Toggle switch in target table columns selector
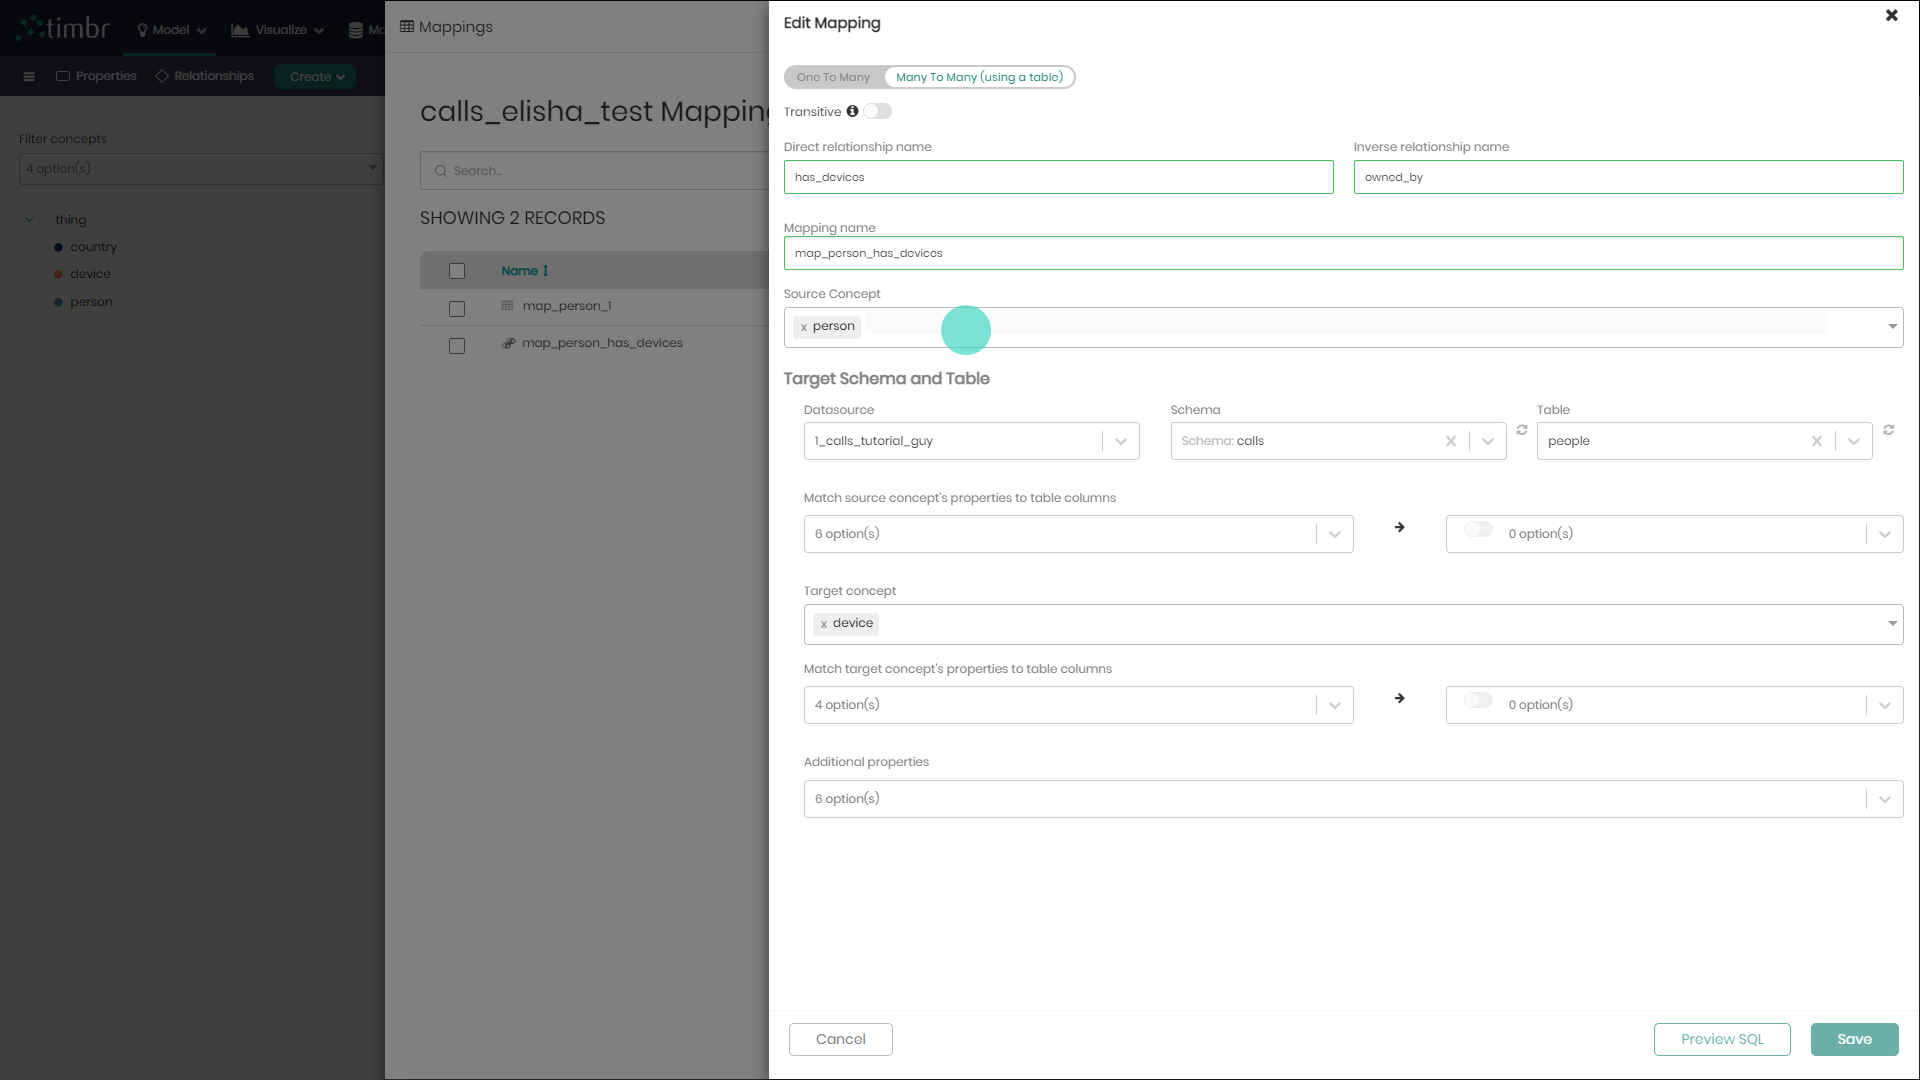The image size is (1920, 1080). 1478,701
